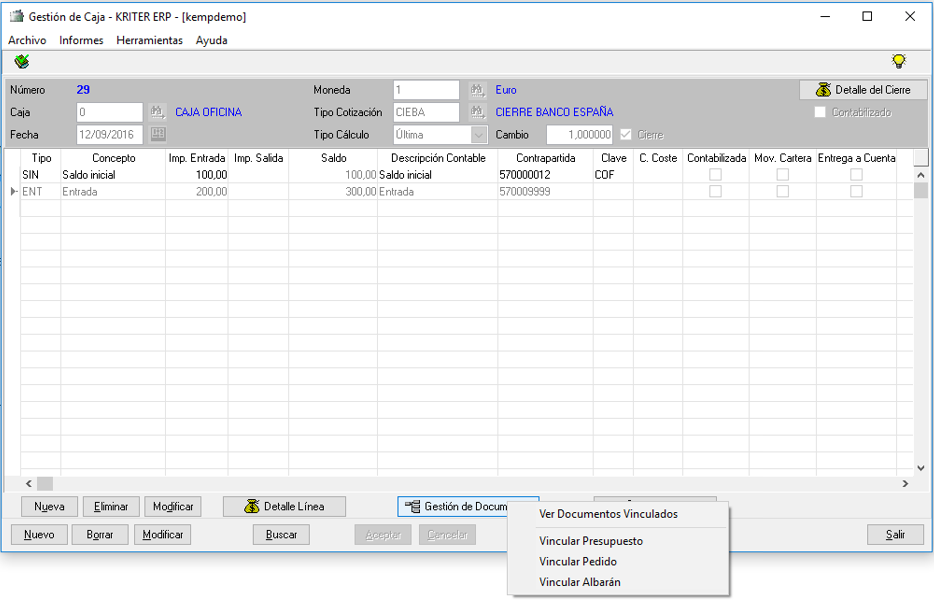Click the Modificar record button beside Borrar
This screenshot has width=934, height=605.
coord(163,535)
